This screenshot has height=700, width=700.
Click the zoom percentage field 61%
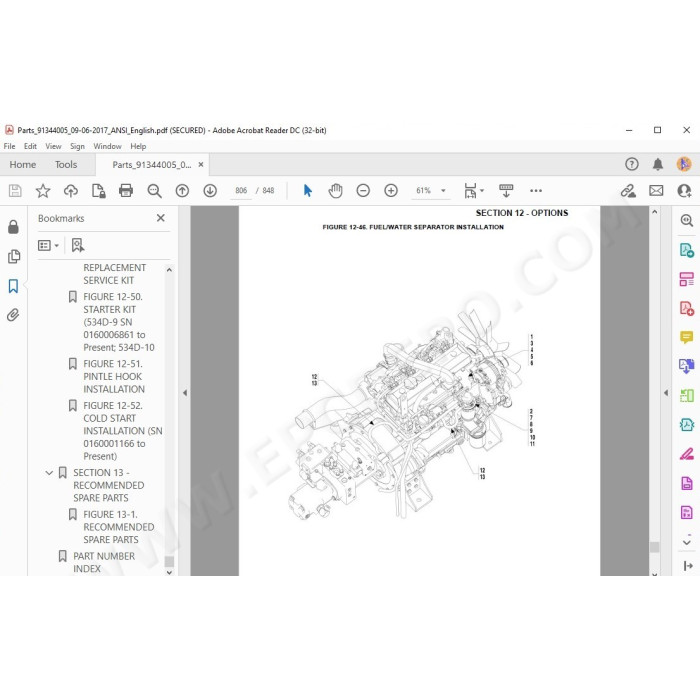pos(424,191)
